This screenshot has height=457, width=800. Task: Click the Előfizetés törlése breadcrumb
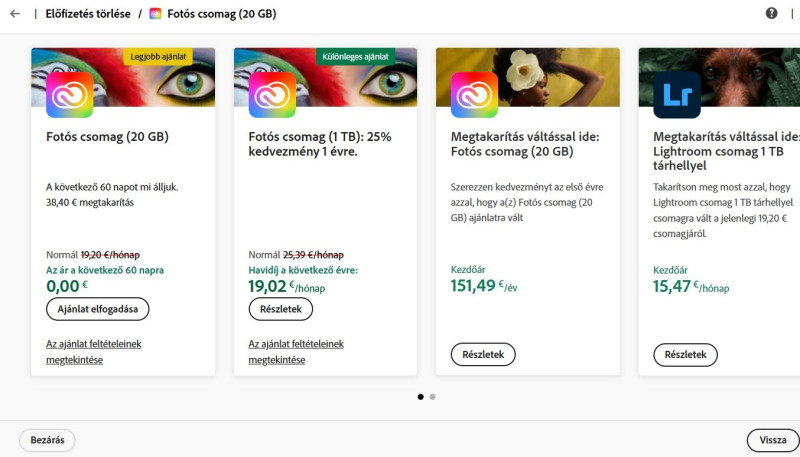click(86, 14)
